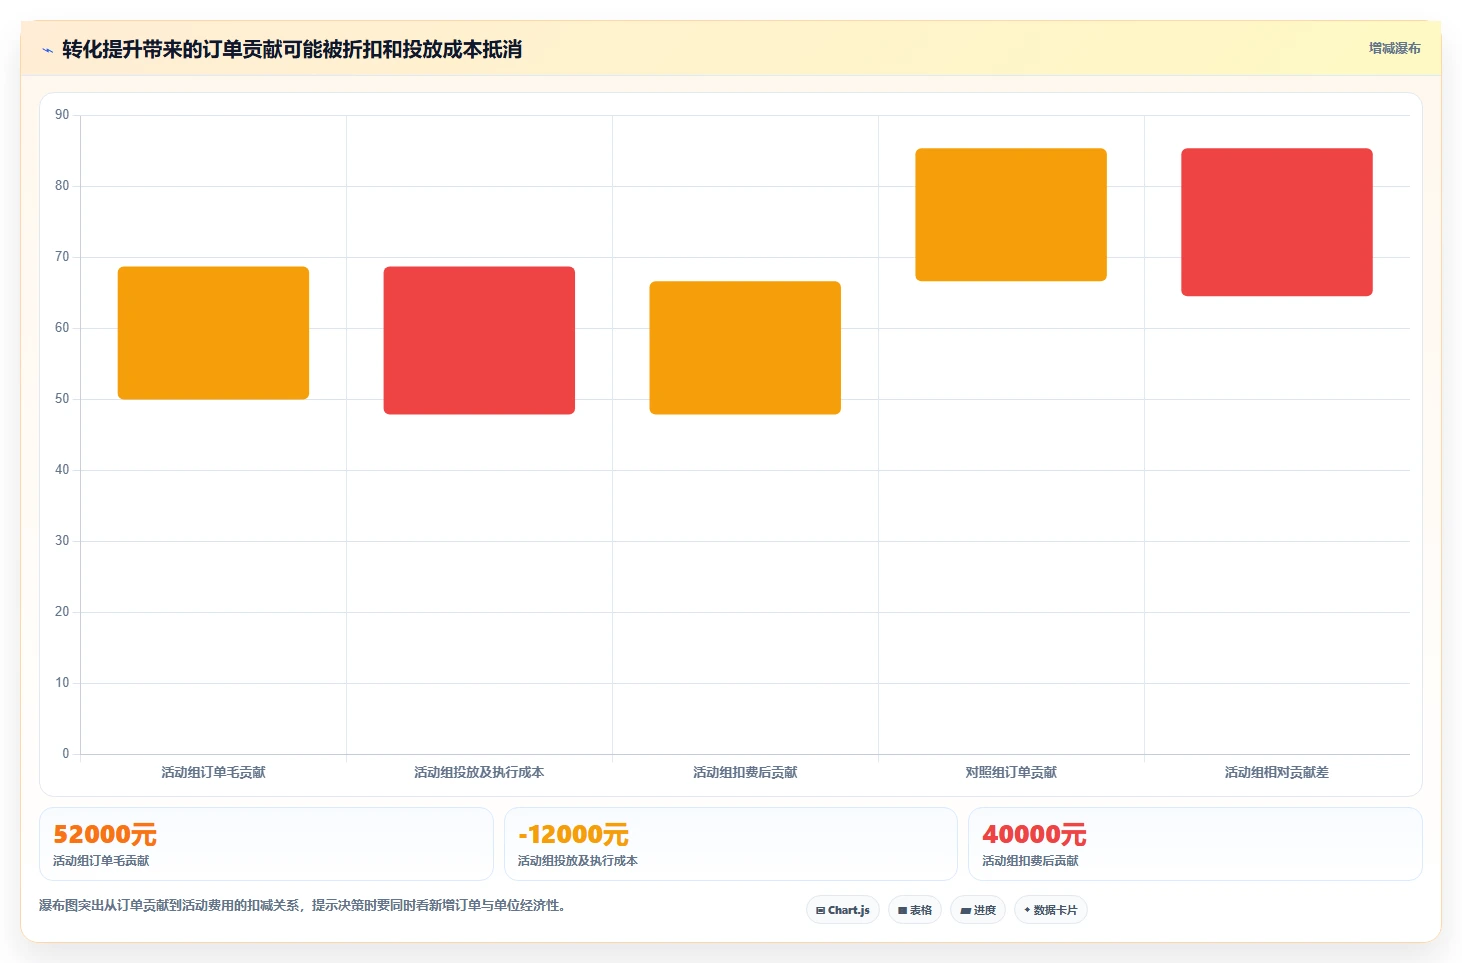Click the x-axis label 对照组订单贡献

[x=1011, y=772]
